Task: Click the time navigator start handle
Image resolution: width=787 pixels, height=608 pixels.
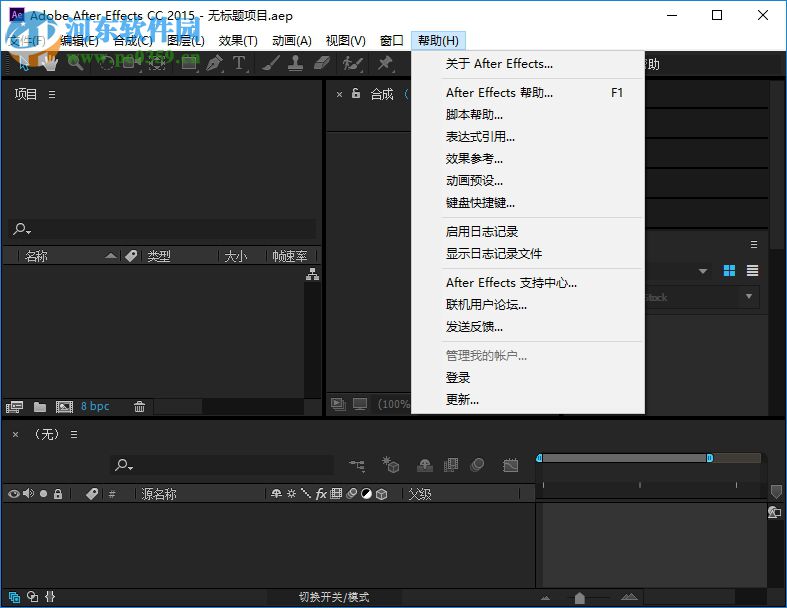Action: pos(539,458)
